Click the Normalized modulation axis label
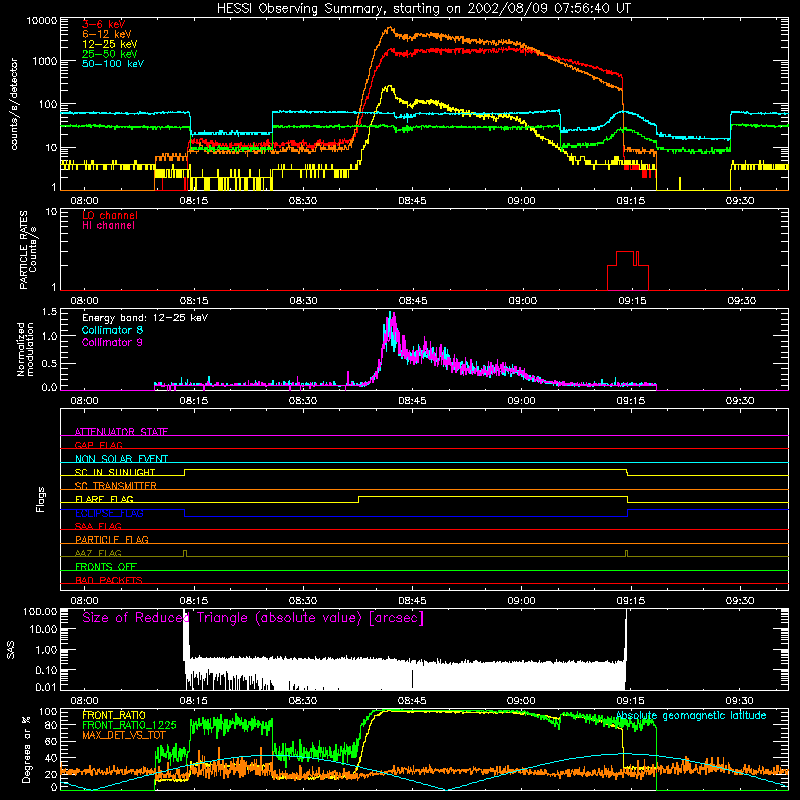 pos(26,349)
